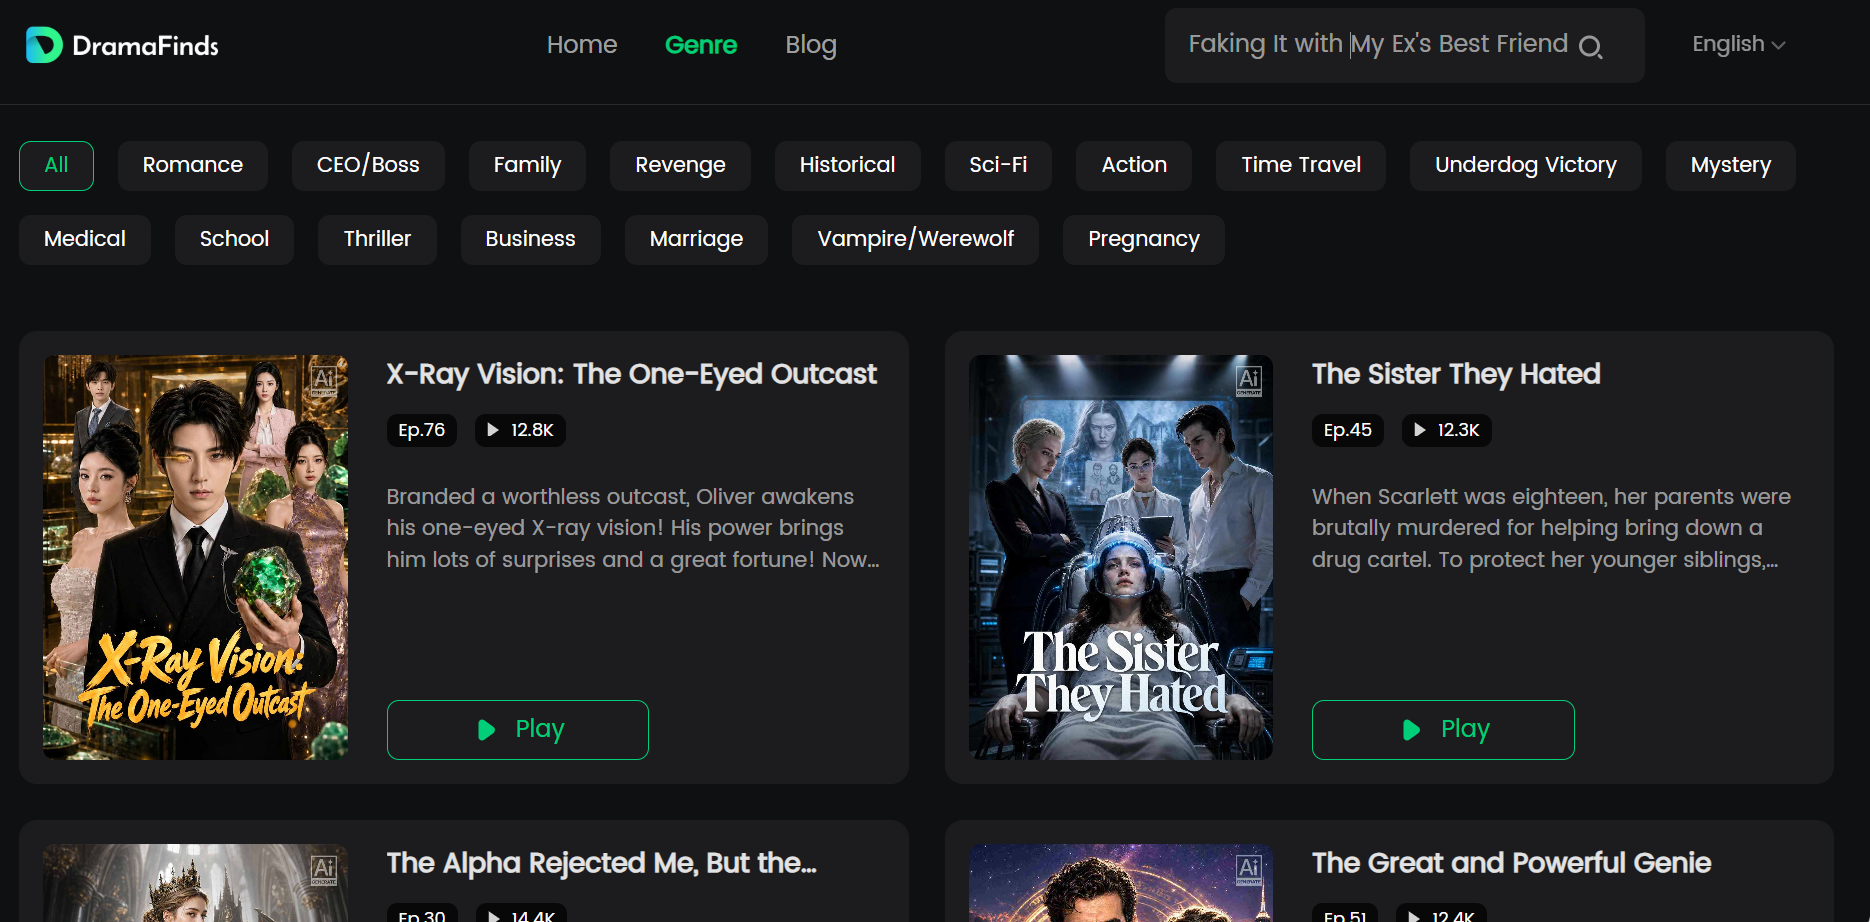The height and width of the screenshot is (922, 1870).
Task: Click 12.8K views badge on X-Ray Vision
Action: point(520,430)
